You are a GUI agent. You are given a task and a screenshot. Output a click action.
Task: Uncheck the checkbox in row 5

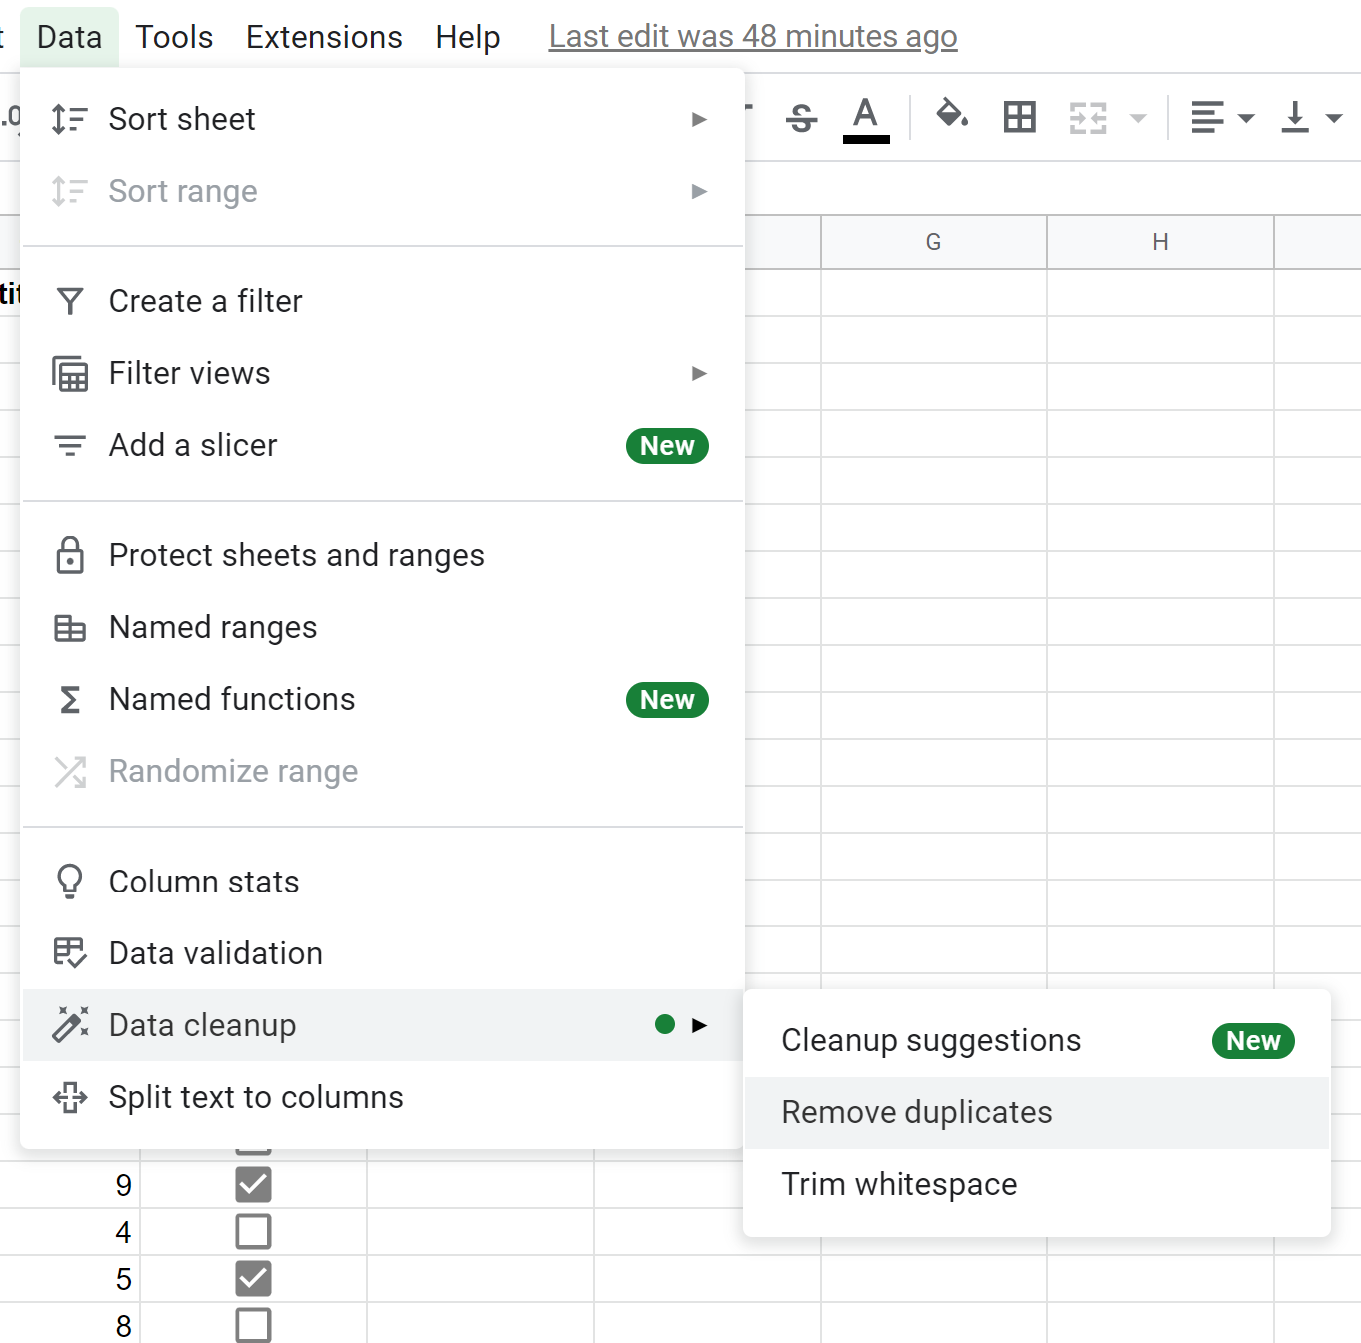(253, 1278)
